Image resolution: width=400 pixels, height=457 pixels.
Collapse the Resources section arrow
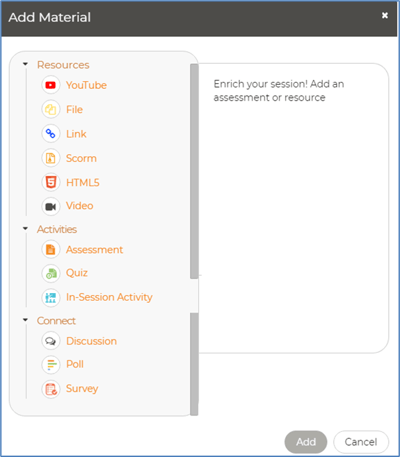(25, 64)
